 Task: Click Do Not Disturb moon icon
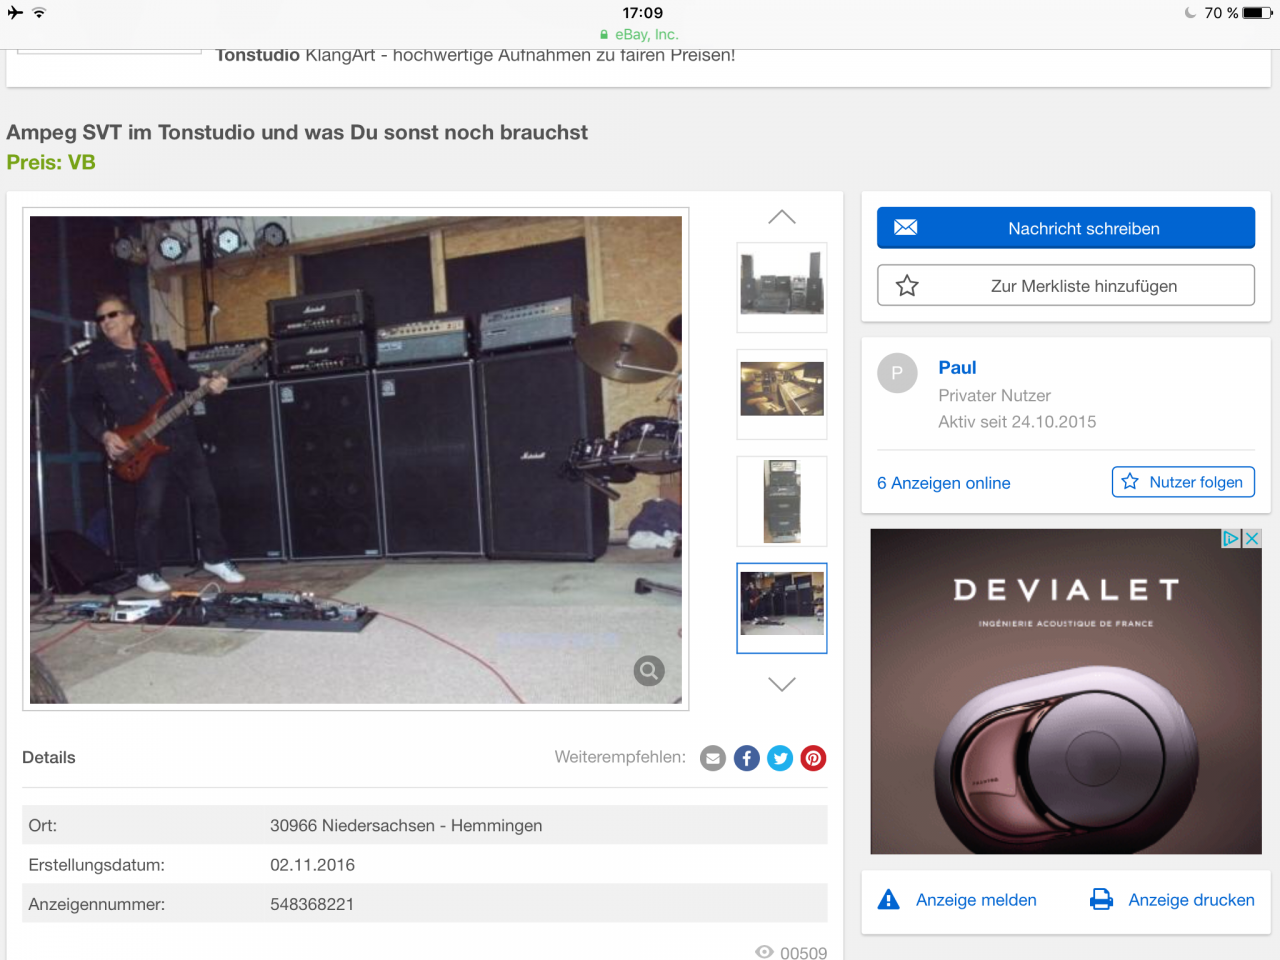tap(1190, 13)
